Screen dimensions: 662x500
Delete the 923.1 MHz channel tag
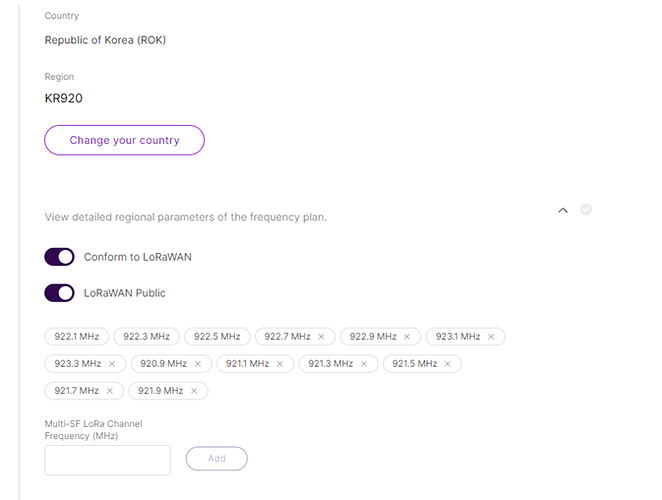tap(491, 337)
